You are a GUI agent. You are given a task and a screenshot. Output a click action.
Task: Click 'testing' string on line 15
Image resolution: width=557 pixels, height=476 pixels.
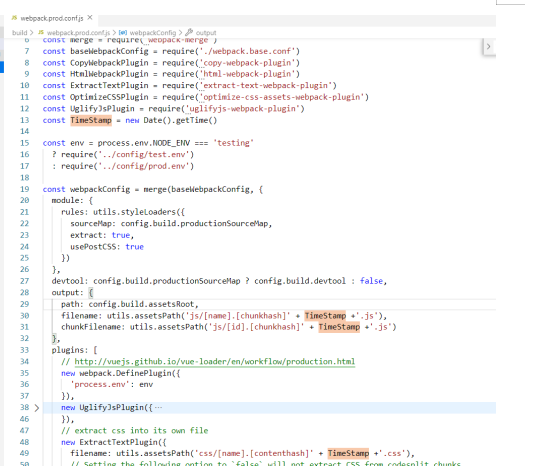pyautogui.click(x=233, y=143)
